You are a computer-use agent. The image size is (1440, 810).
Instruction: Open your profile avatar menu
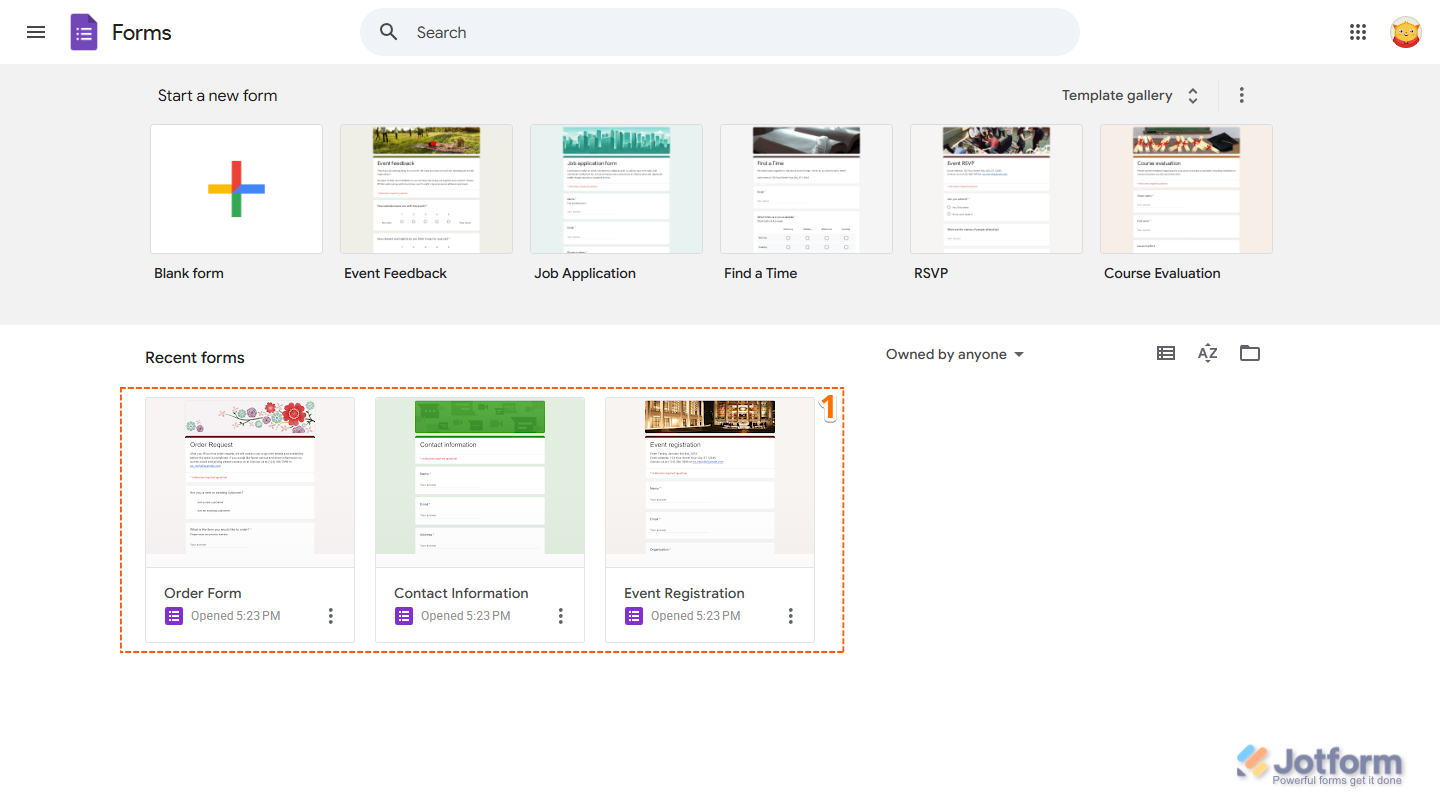click(x=1405, y=31)
